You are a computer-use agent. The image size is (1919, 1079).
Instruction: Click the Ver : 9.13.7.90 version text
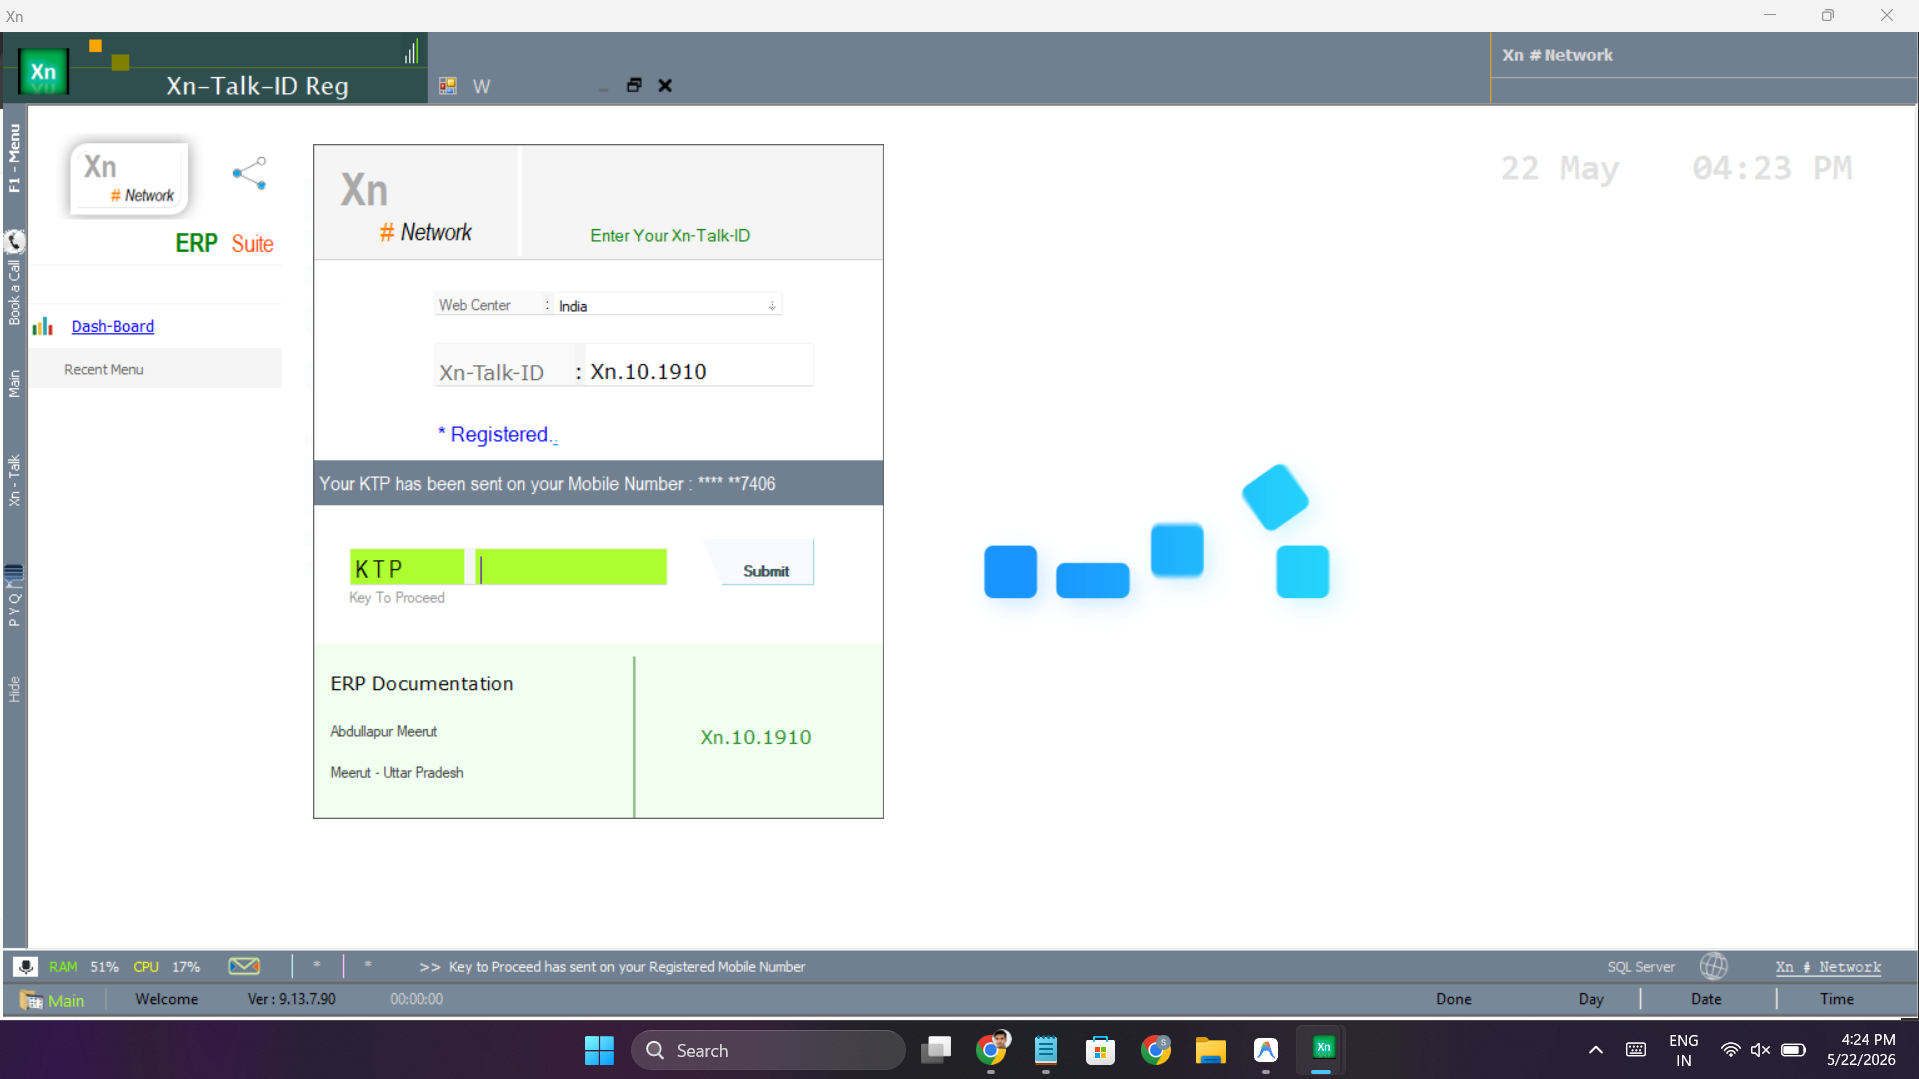292,999
